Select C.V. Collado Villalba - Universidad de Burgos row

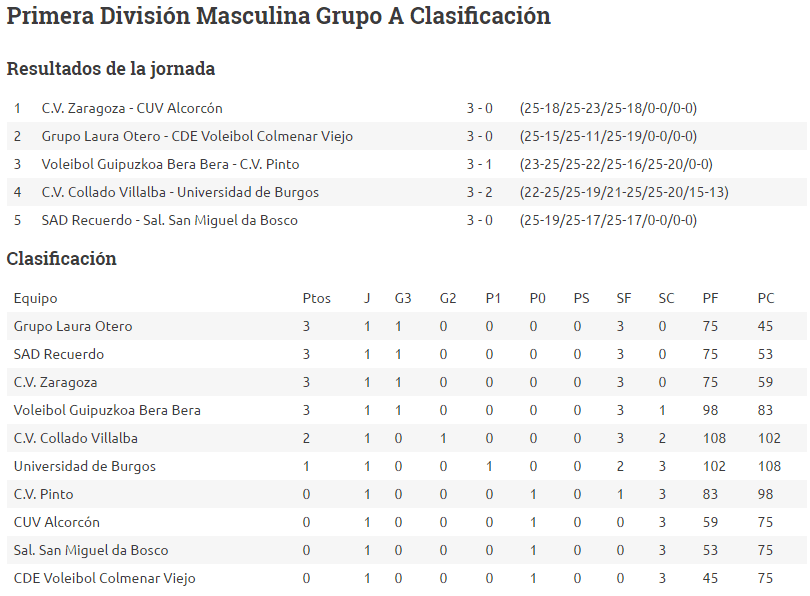pyautogui.click(x=407, y=192)
